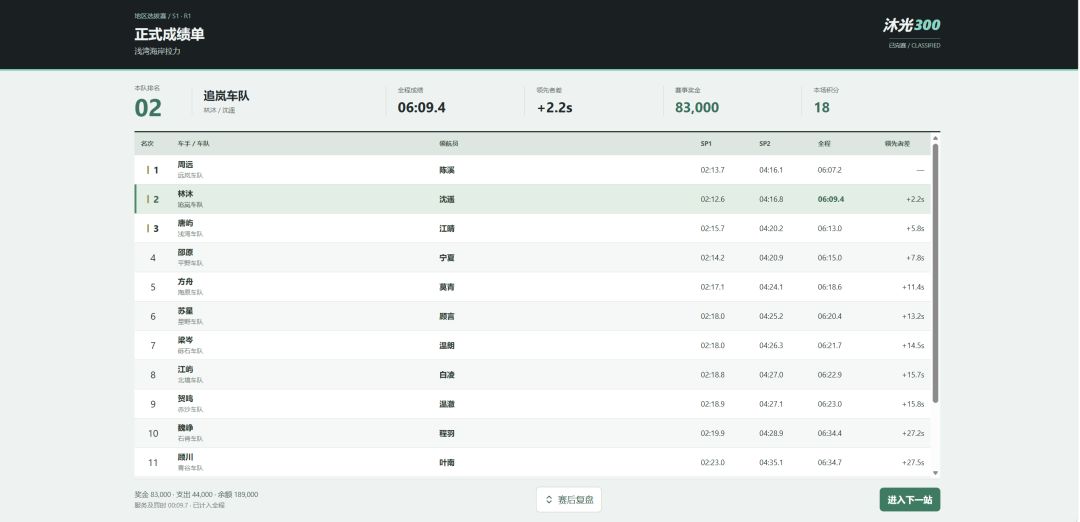The height and width of the screenshot is (522, 1080).
Task: Select driver 贺鸣 in row 9
Action: (185, 399)
